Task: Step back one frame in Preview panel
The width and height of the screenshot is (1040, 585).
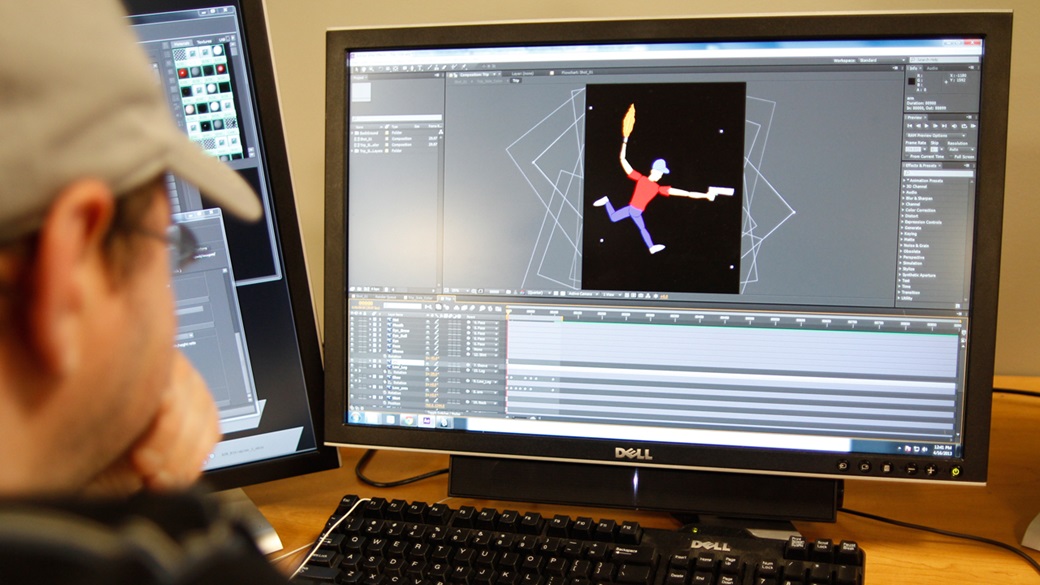Action: (919, 126)
